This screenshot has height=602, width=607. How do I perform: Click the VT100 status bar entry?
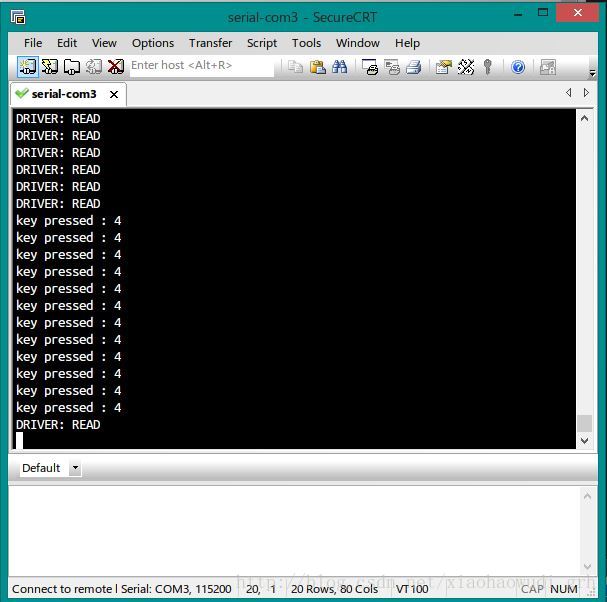pyautogui.click(x=412, y=589)
